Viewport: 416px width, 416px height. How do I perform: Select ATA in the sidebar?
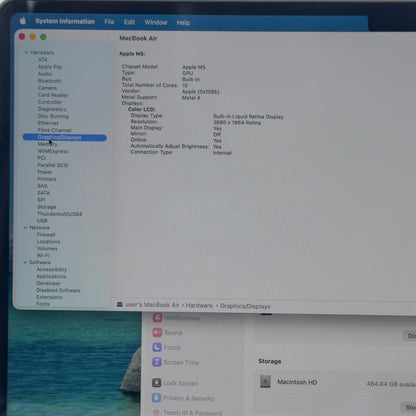(x=43, y=59)
